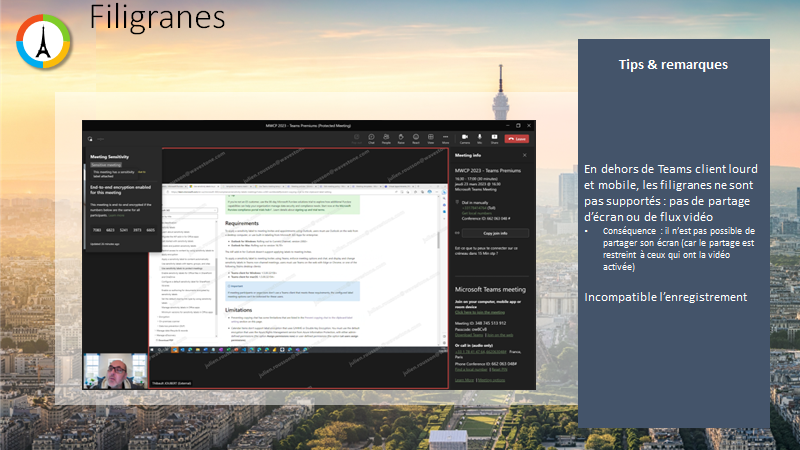Viewport: 800px width, 450px height.
Task: Open the Get local numbers link
Action: 477,213
